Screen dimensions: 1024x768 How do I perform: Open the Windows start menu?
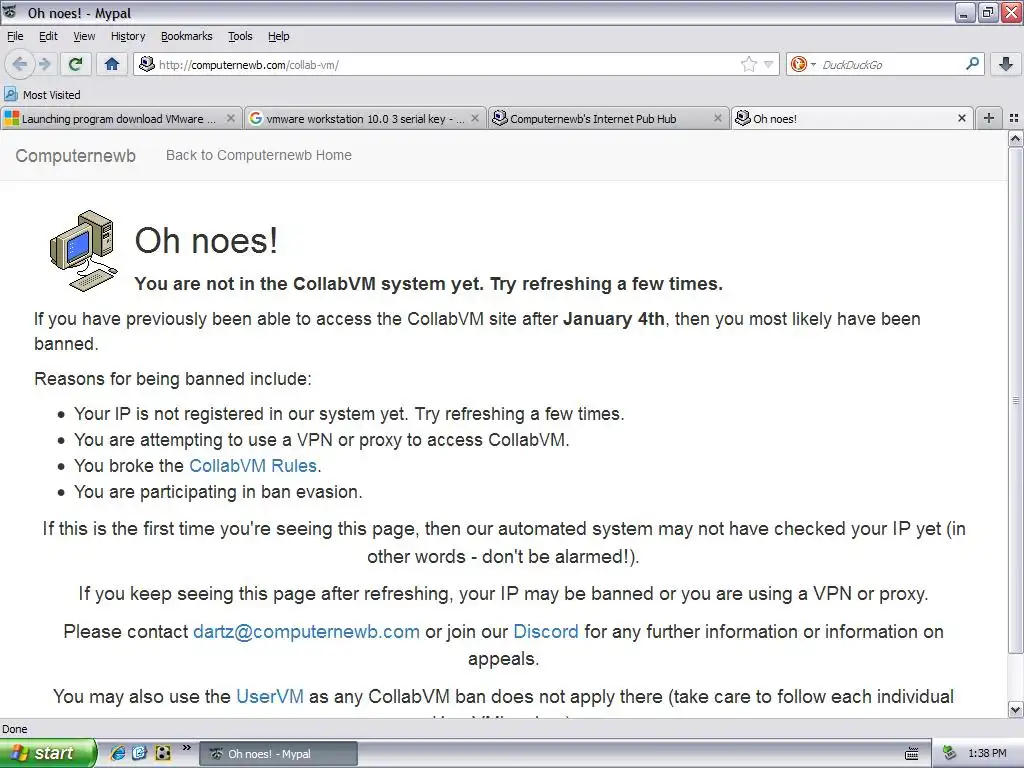tap(47, 753)
